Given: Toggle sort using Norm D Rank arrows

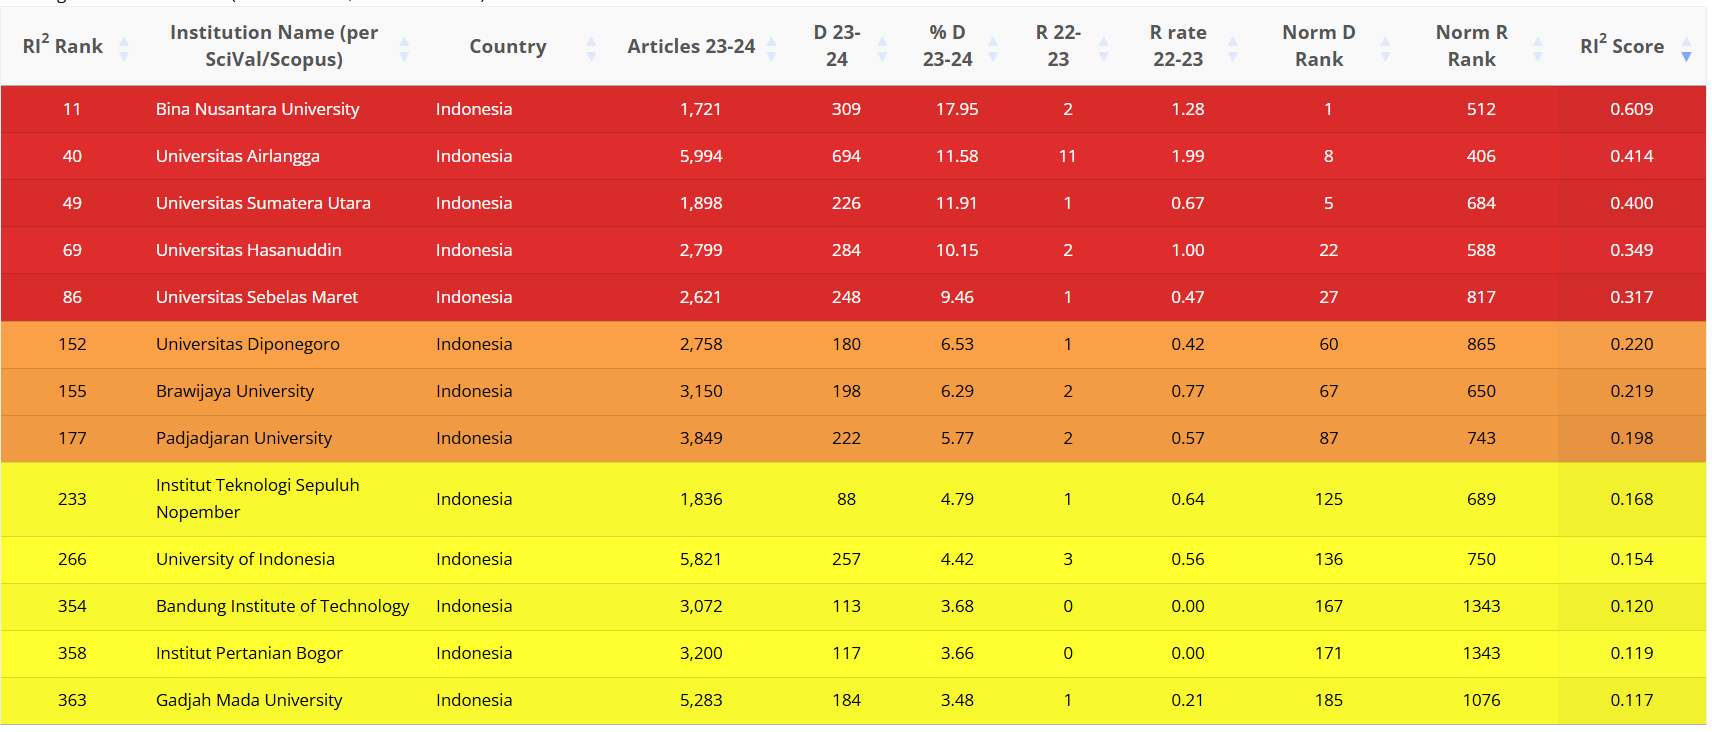Looking at the screenshot, I should [1385, 47].
